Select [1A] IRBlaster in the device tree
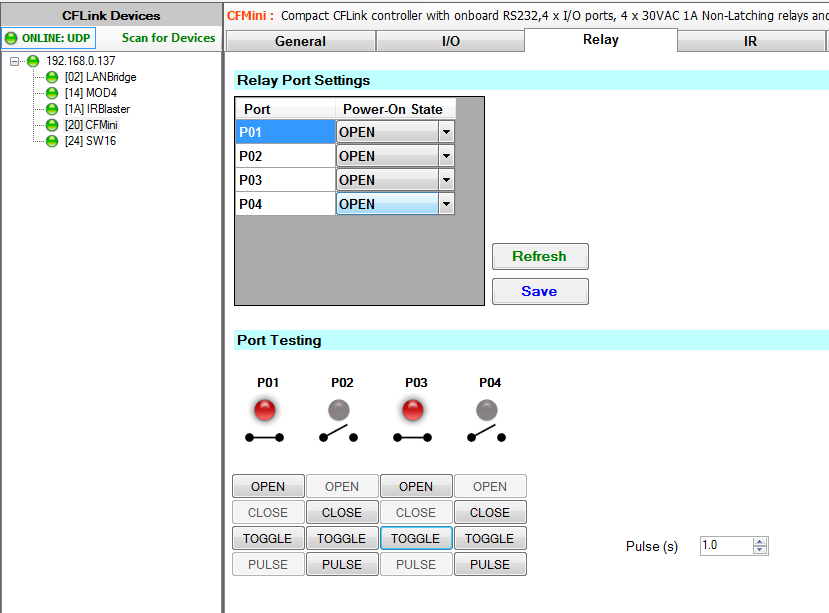Screen dimensions: 829x613 (x=97, y=109)
